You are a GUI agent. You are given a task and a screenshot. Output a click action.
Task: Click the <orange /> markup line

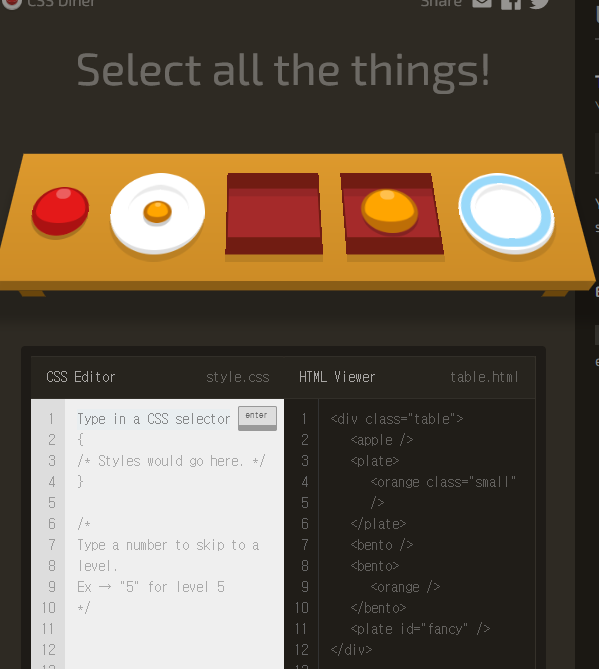pyautogui.click(x=405, y=587)
